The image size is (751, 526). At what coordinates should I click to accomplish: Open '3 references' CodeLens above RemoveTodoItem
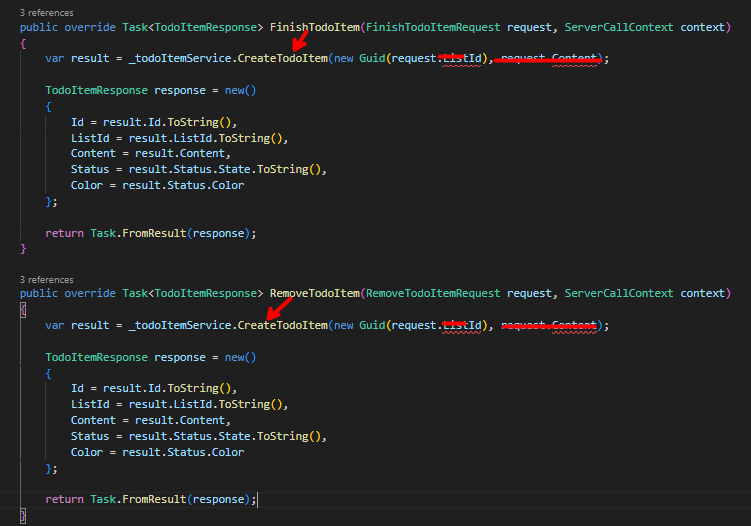(x=46, y=280)
